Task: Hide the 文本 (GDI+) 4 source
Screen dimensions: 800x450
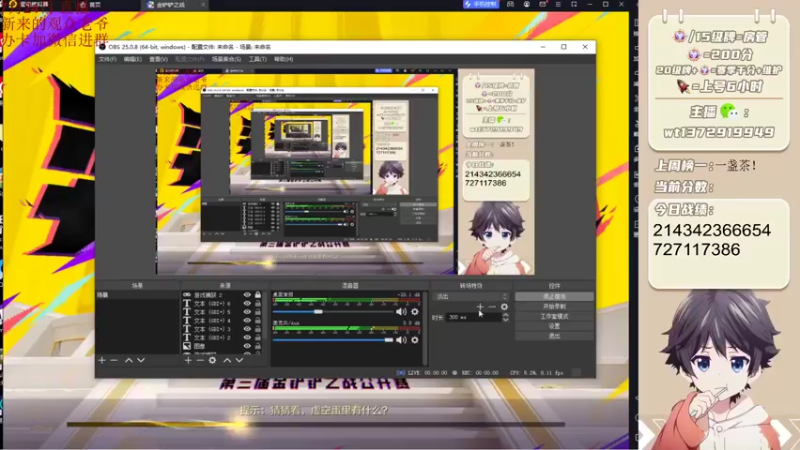Action: (247, 320)
